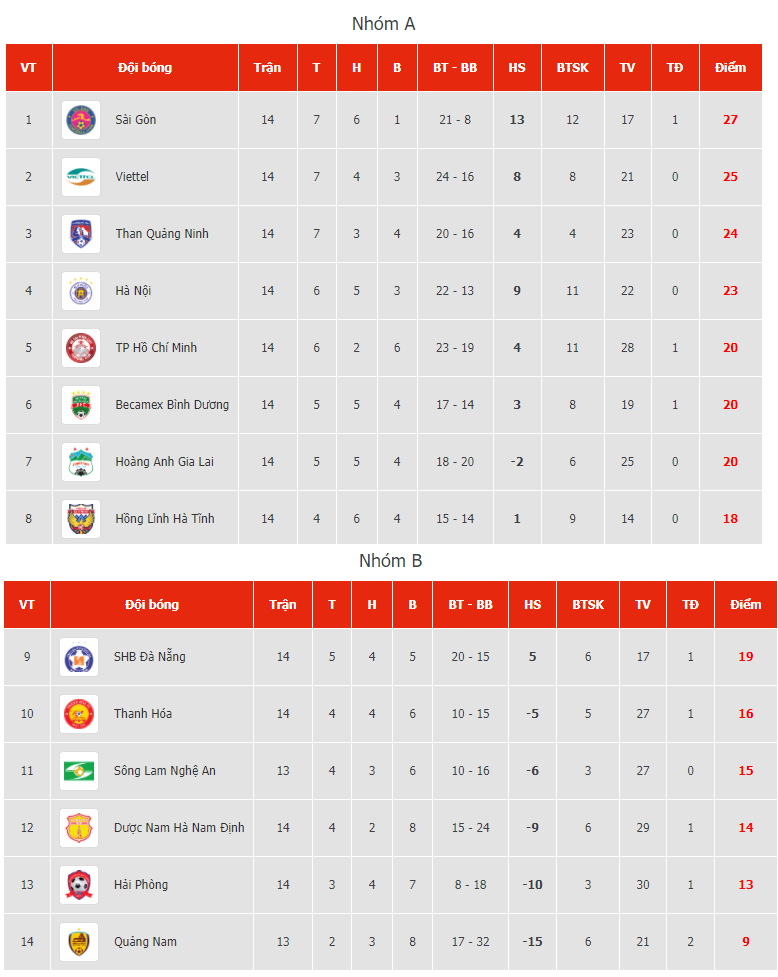Click the Điểm column header in Nhóm A
The width and height of the screenshot is (778, 977).
coord(731,67)
